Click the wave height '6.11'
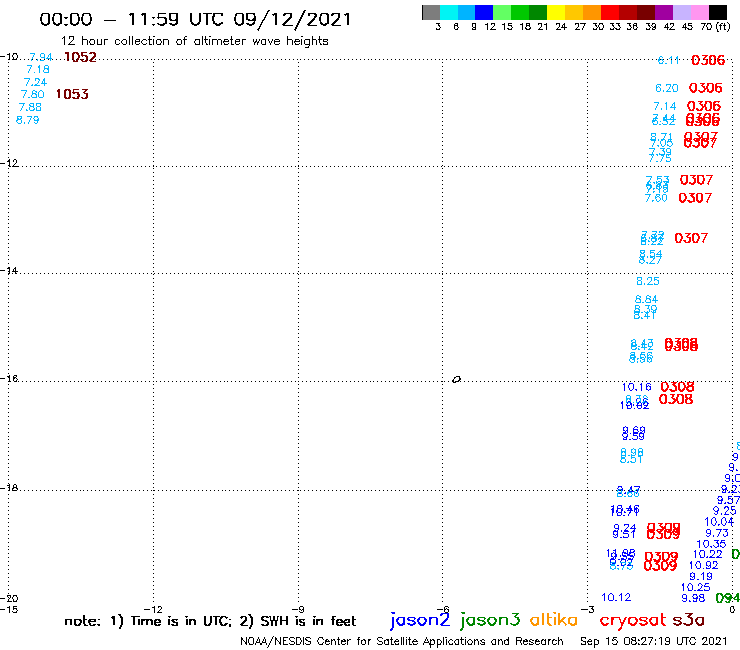740x650 pixels. (x=669, y=60)
